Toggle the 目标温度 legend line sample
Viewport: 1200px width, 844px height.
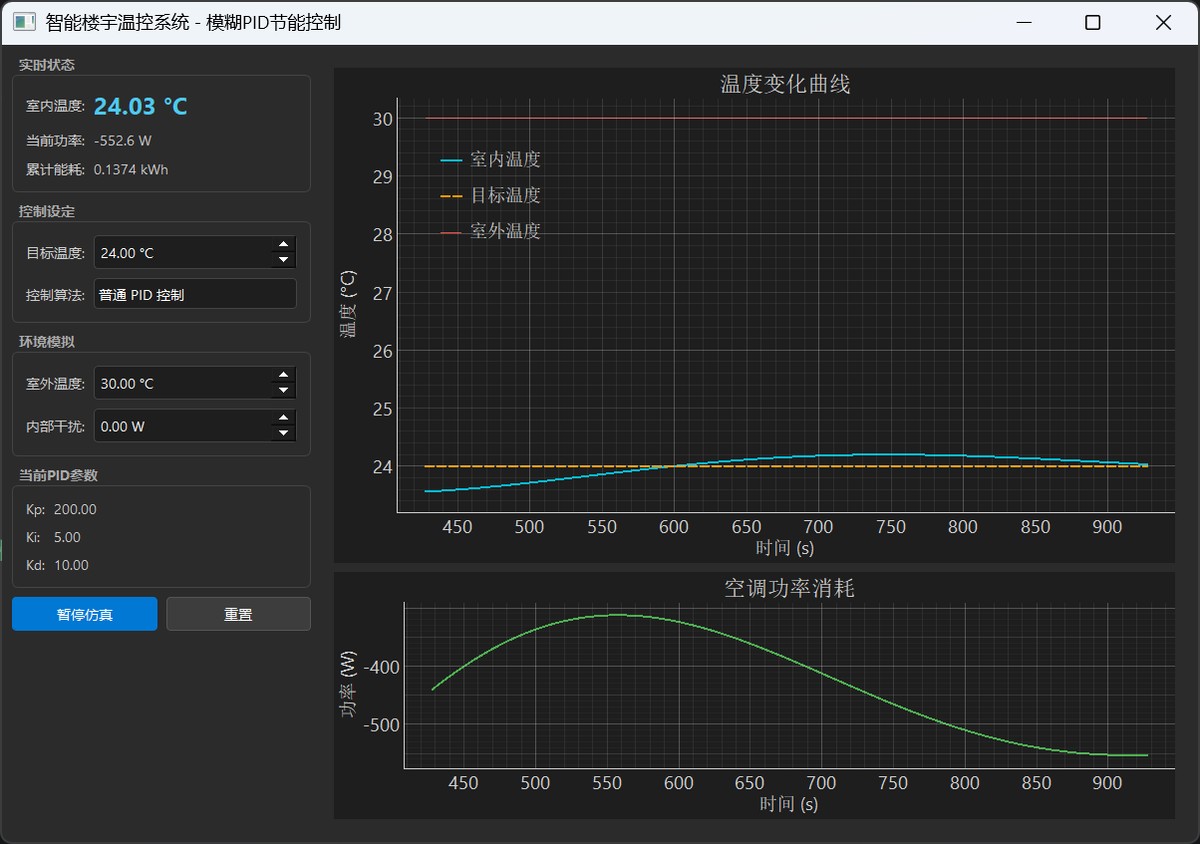tap(452, 196)
